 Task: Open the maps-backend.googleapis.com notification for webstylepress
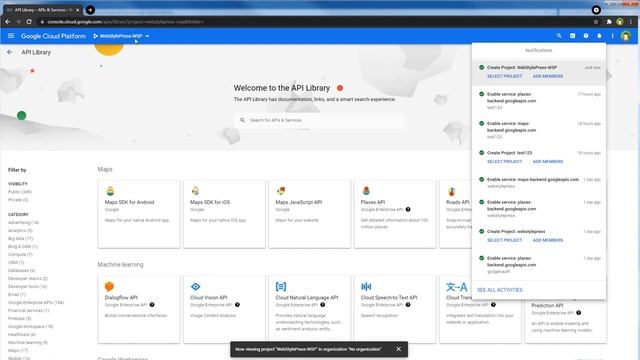[x=539, y=182]
